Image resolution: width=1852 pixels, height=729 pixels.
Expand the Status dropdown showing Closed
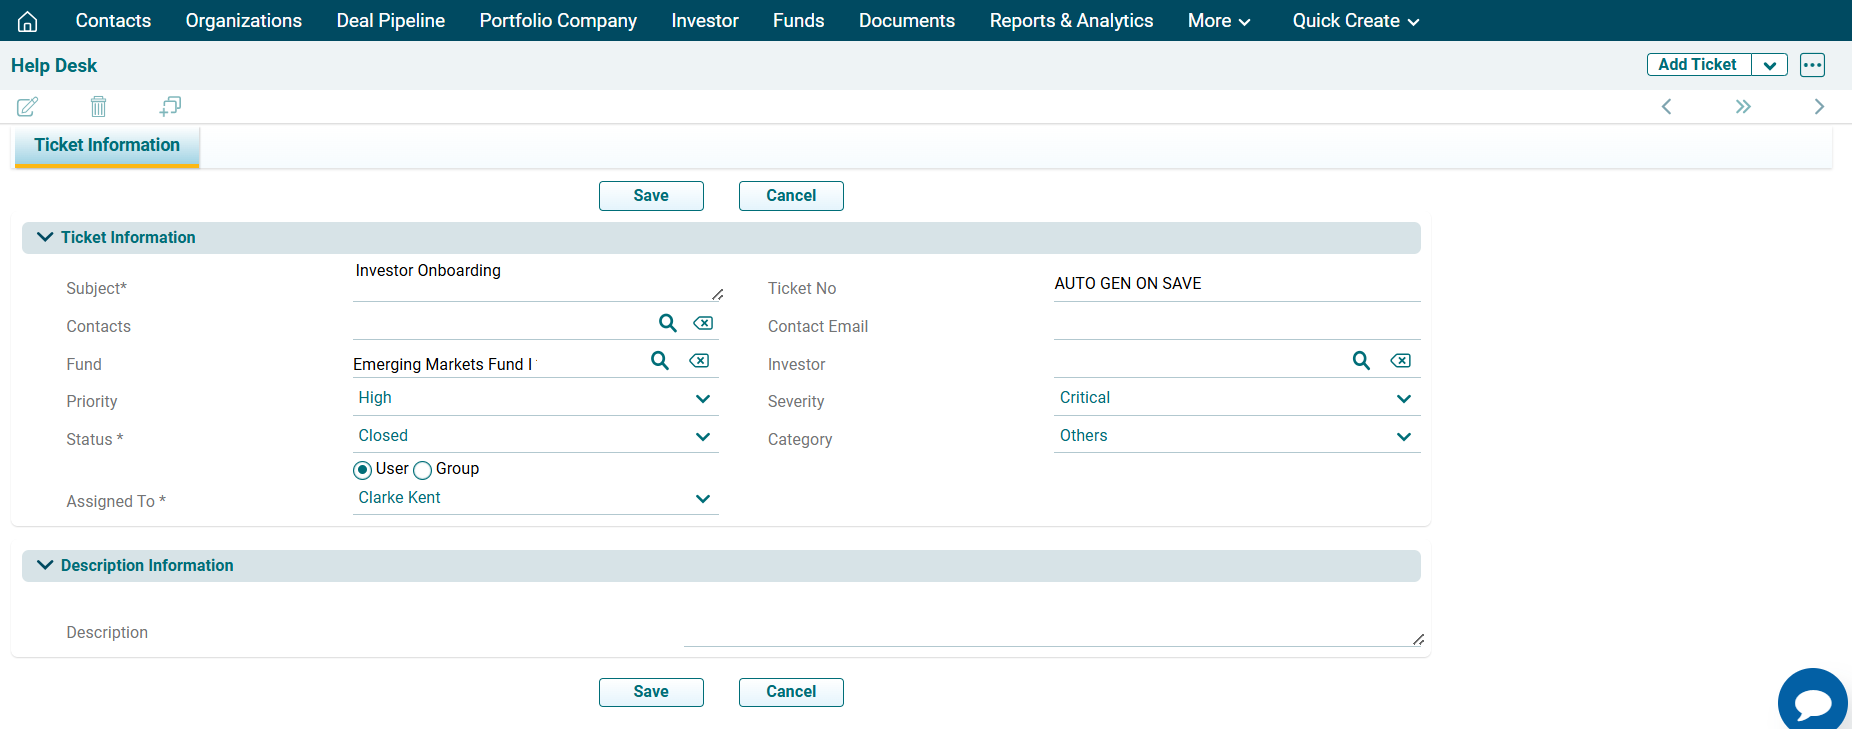click(x=535, y=436)
